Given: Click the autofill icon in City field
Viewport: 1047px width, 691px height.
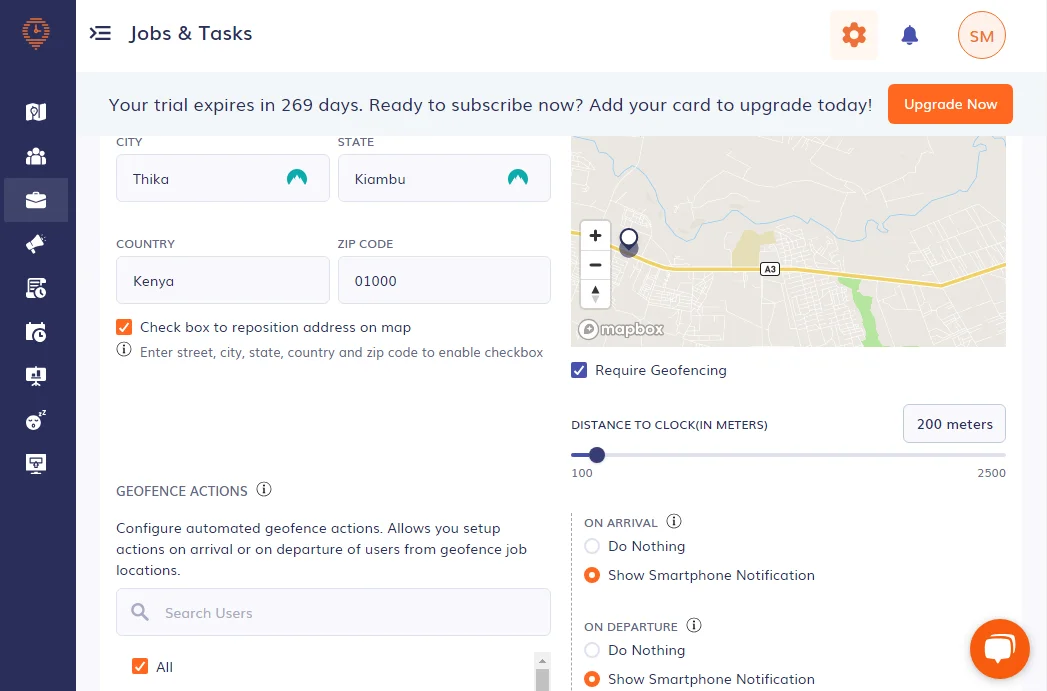Looking at the screenshot, I should pyautogui.click(x=296, y=178).
